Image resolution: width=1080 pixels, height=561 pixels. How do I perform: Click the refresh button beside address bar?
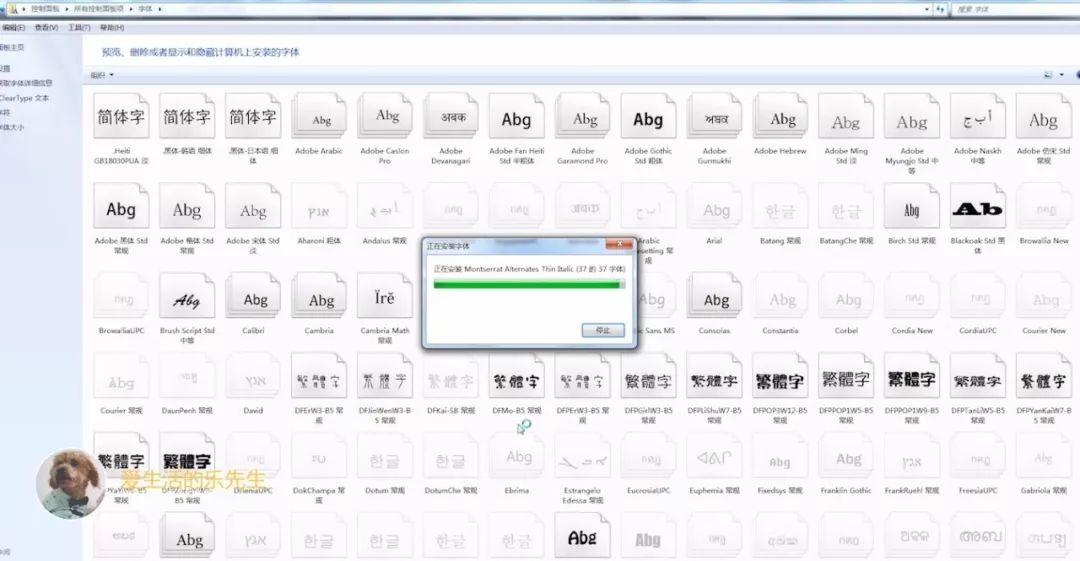[940, 9]
